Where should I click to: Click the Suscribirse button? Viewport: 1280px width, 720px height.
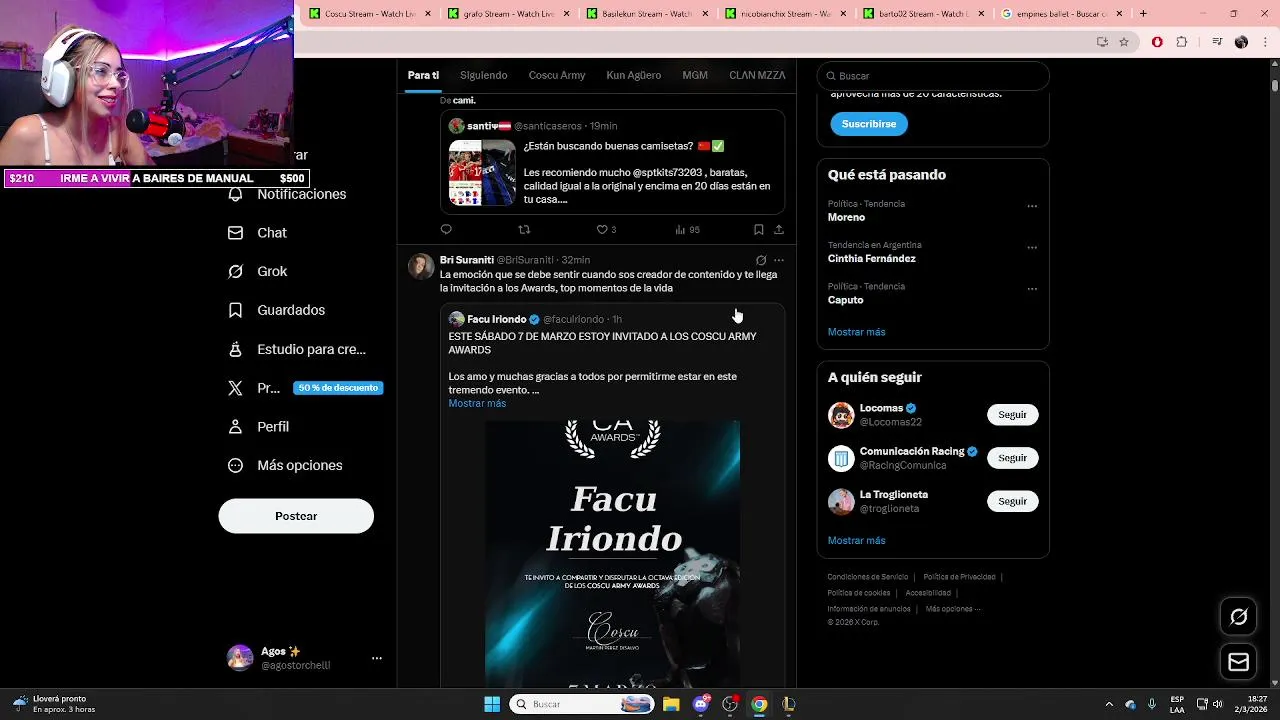click(869, 124)
